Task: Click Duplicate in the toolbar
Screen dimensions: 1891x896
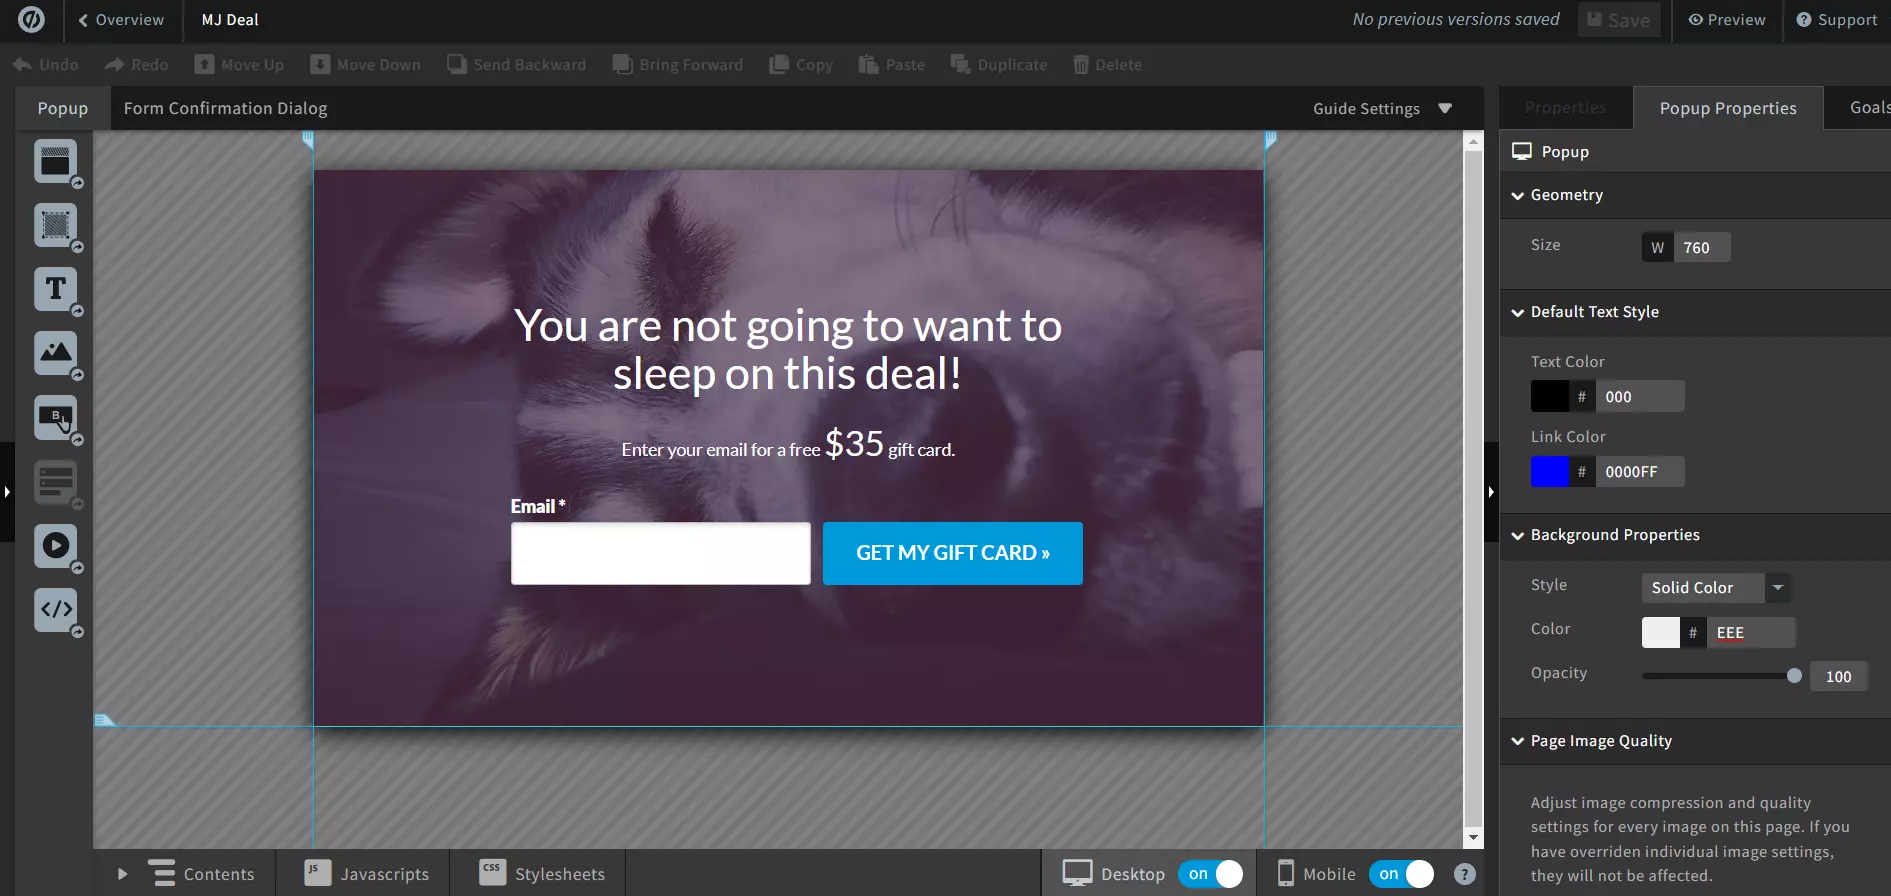Action: [x=999, y=65]
